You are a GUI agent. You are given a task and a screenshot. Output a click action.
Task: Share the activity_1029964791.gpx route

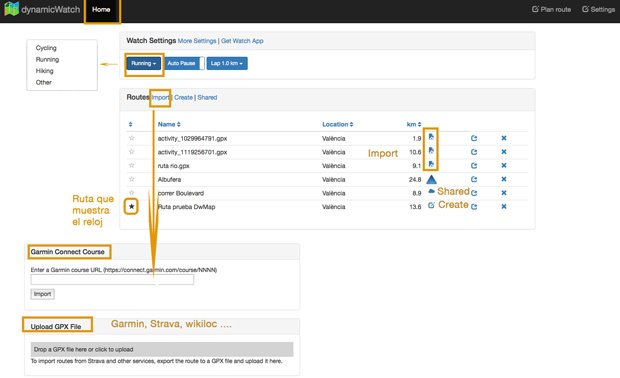[474, 138]
